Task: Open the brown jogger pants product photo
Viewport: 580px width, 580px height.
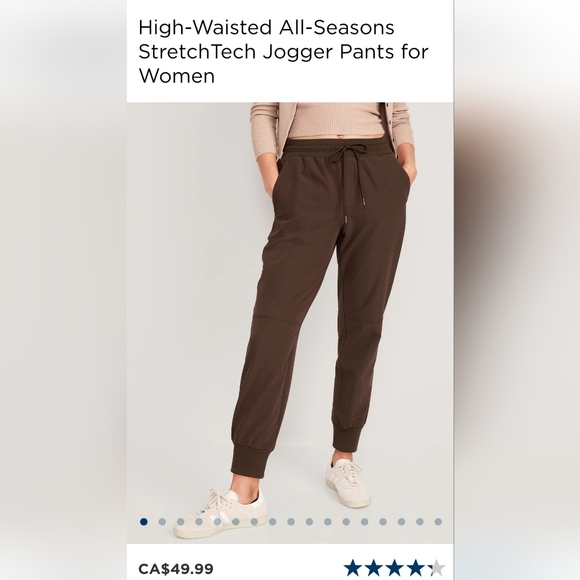Action: click(x=290, y=323)
